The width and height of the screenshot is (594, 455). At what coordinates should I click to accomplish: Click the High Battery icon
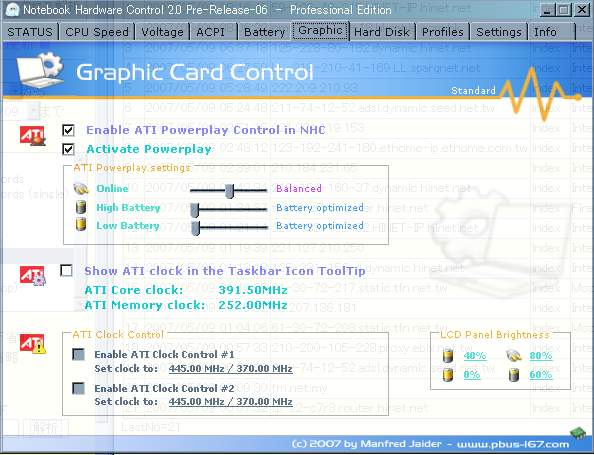[81, 207]
